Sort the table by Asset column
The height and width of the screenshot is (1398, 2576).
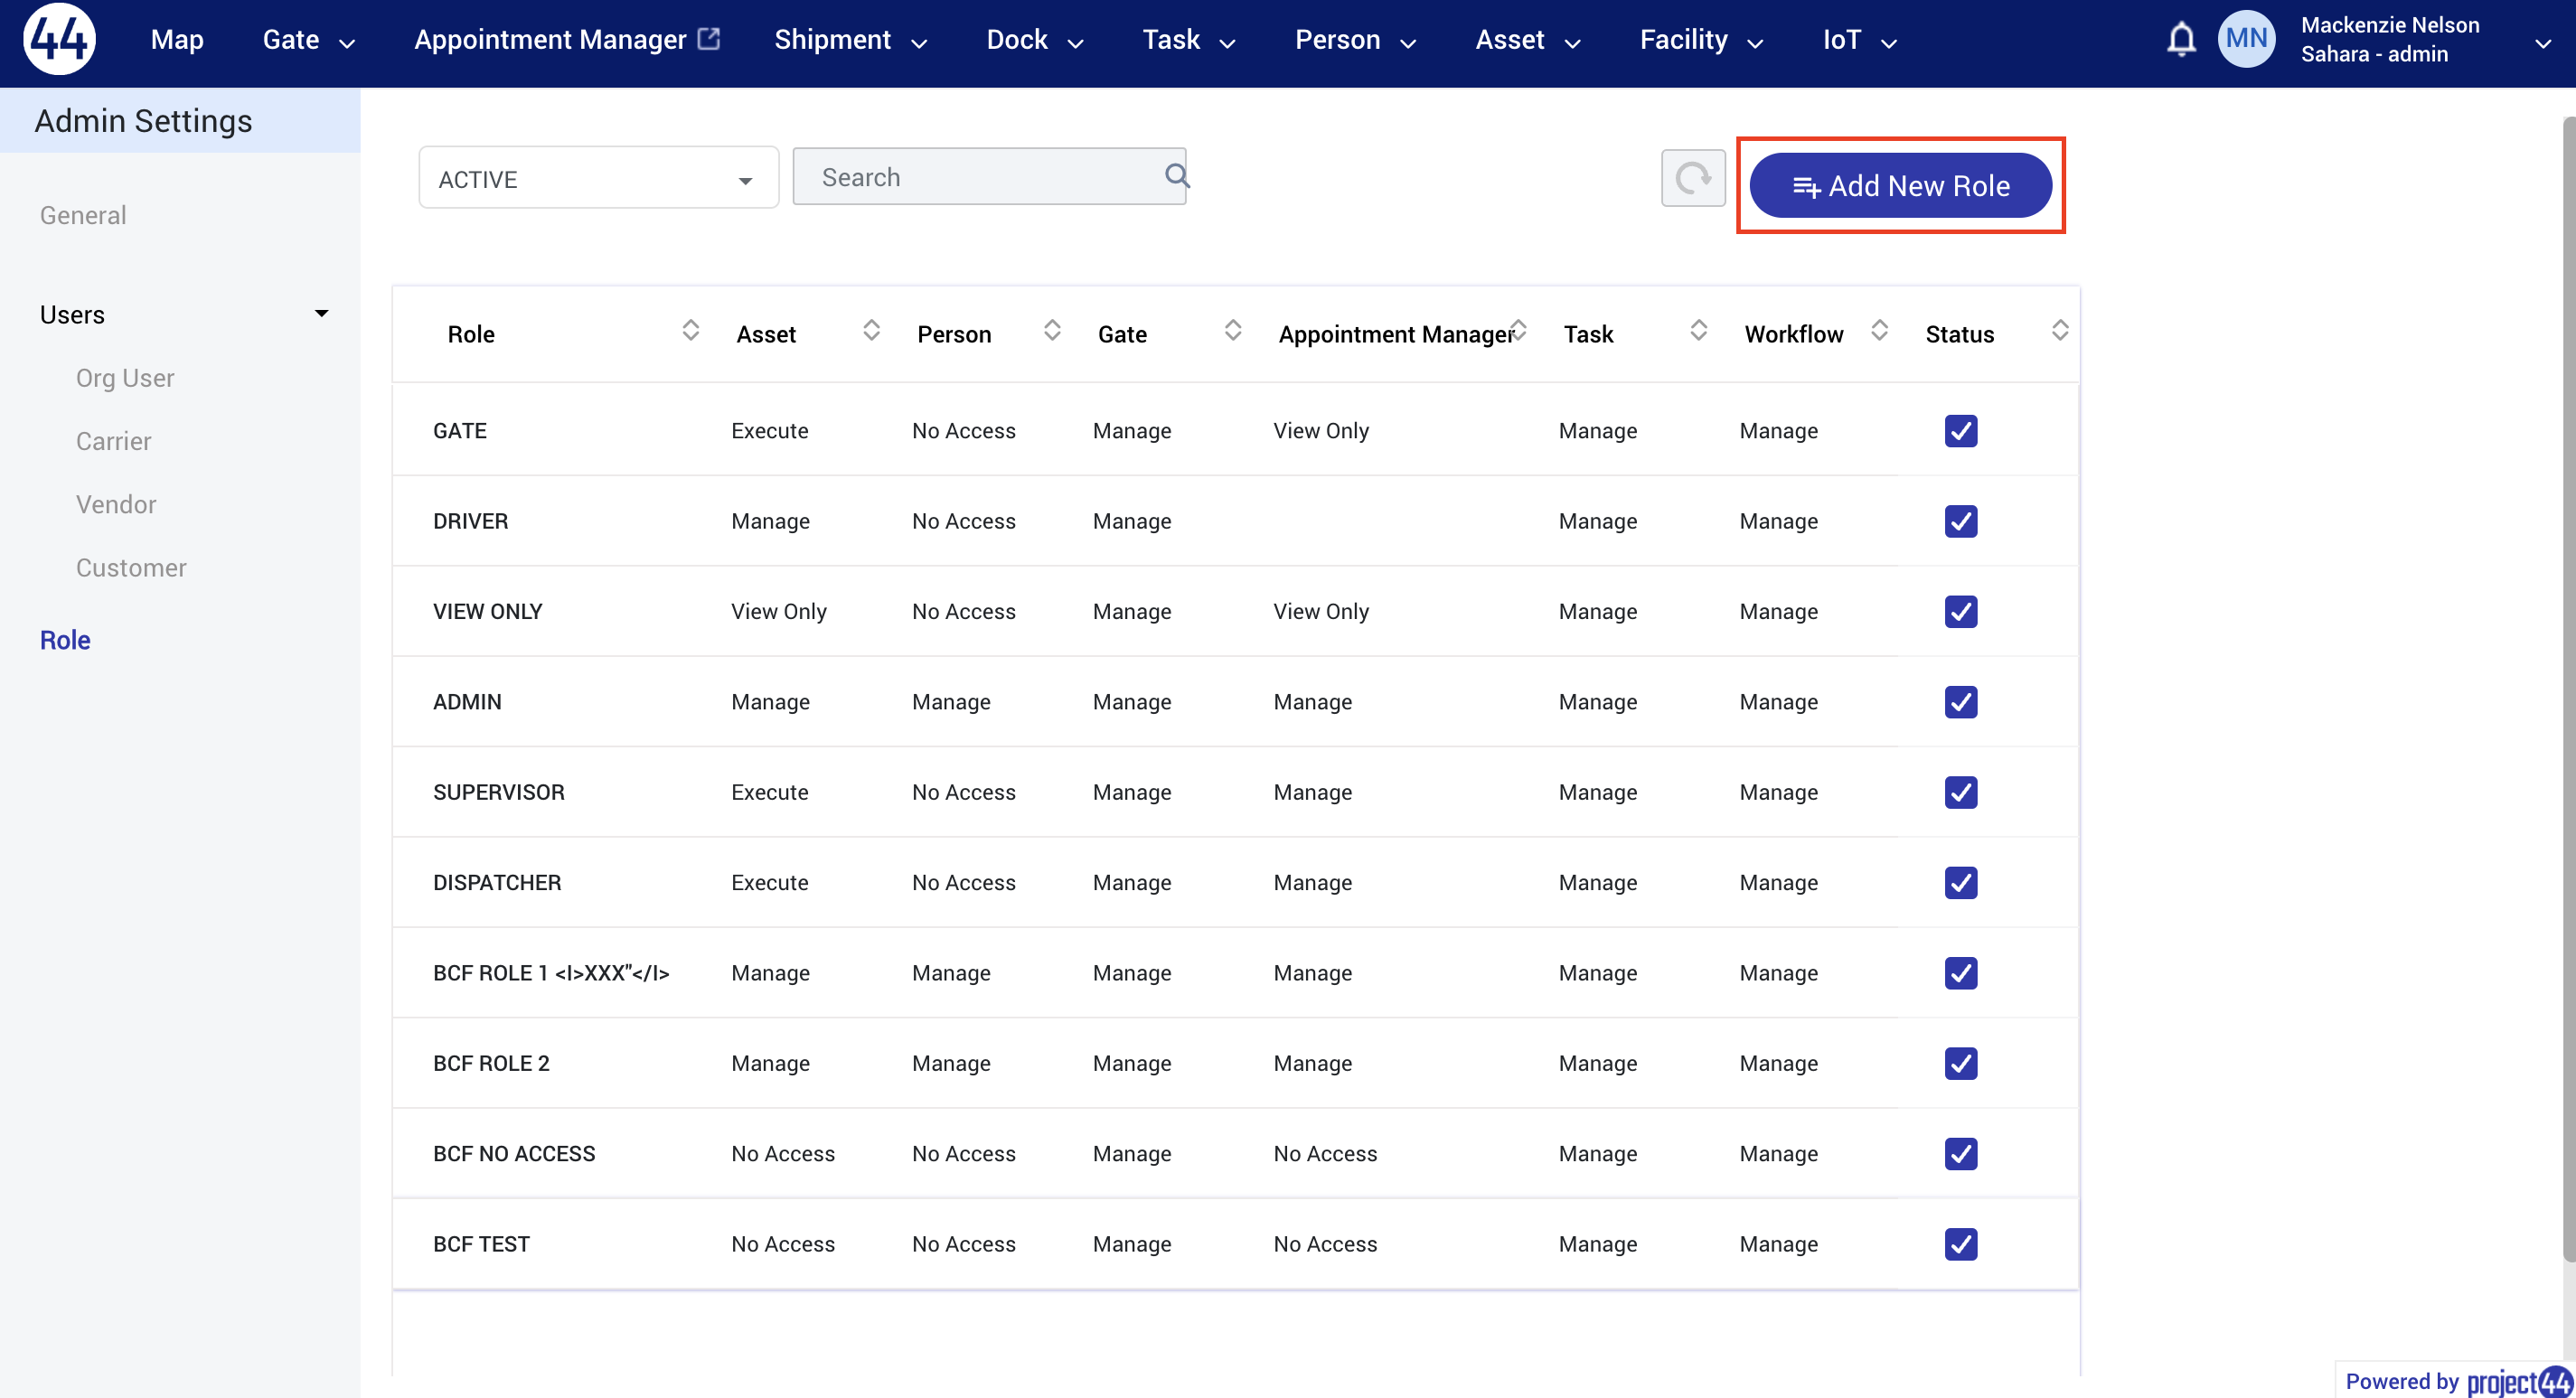(871, 330)
